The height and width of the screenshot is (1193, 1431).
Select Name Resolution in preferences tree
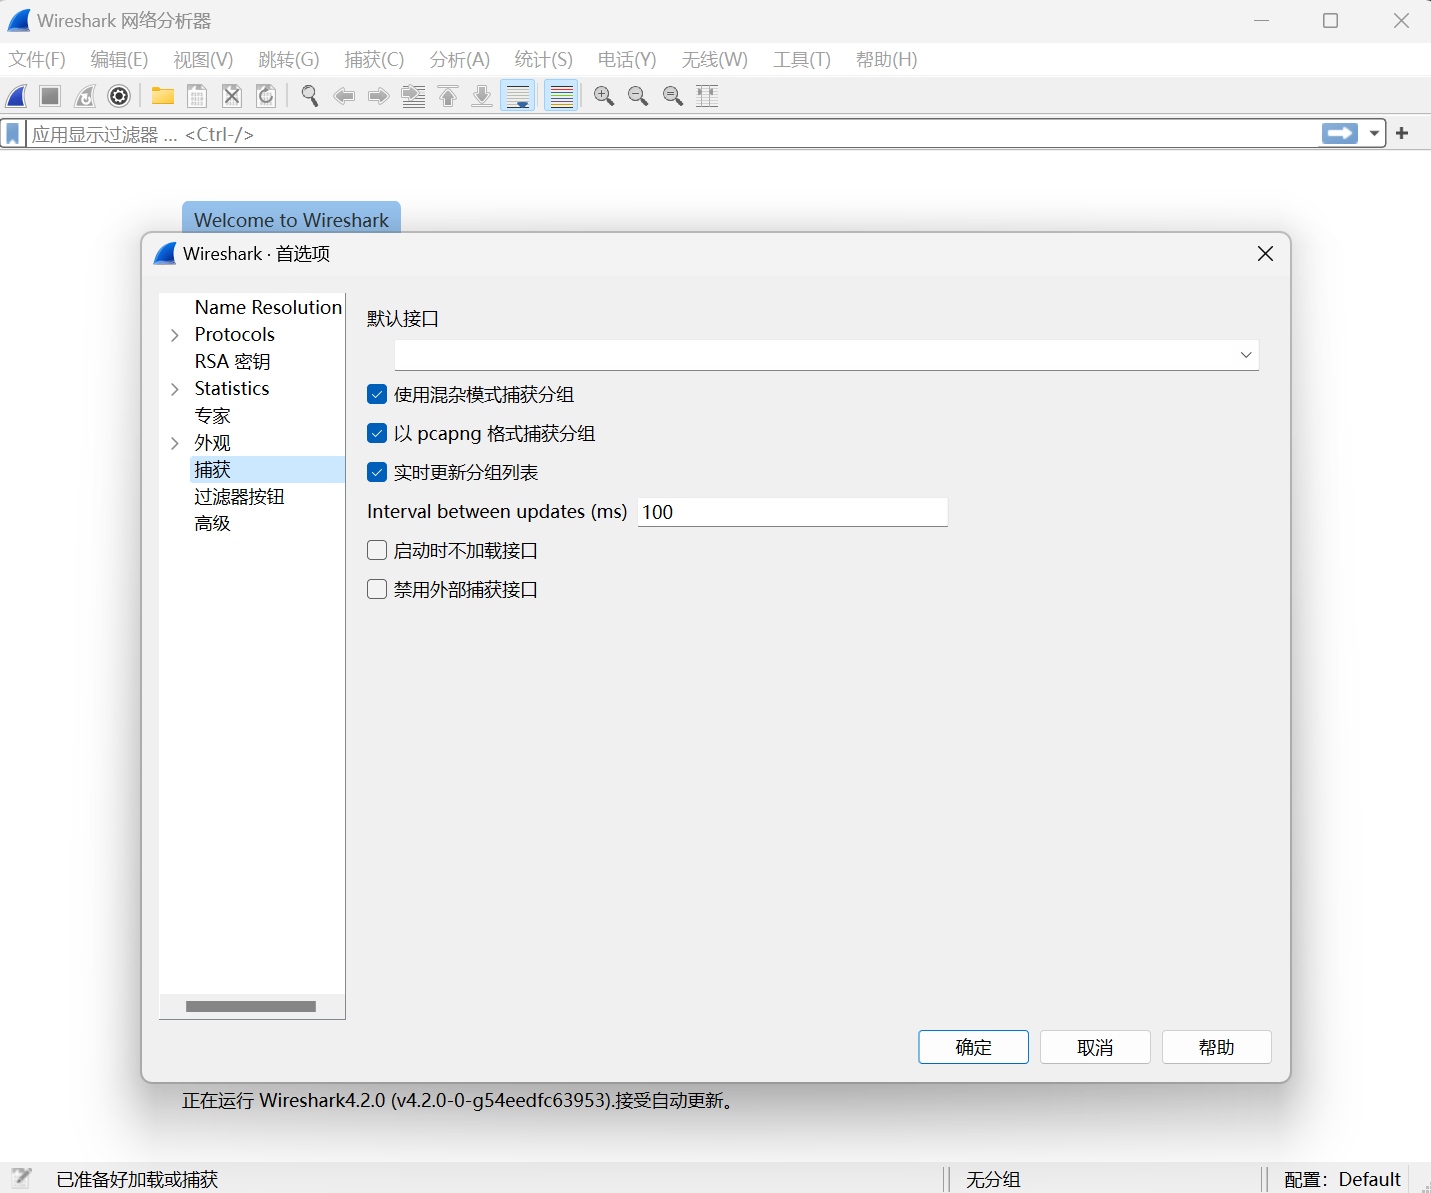tap(268, 307)
